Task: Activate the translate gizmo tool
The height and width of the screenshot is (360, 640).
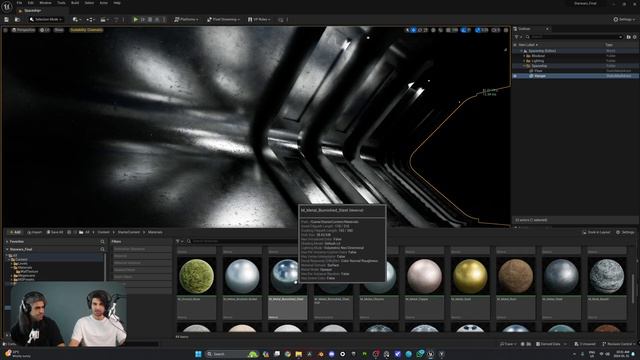Action: (413, 30)
